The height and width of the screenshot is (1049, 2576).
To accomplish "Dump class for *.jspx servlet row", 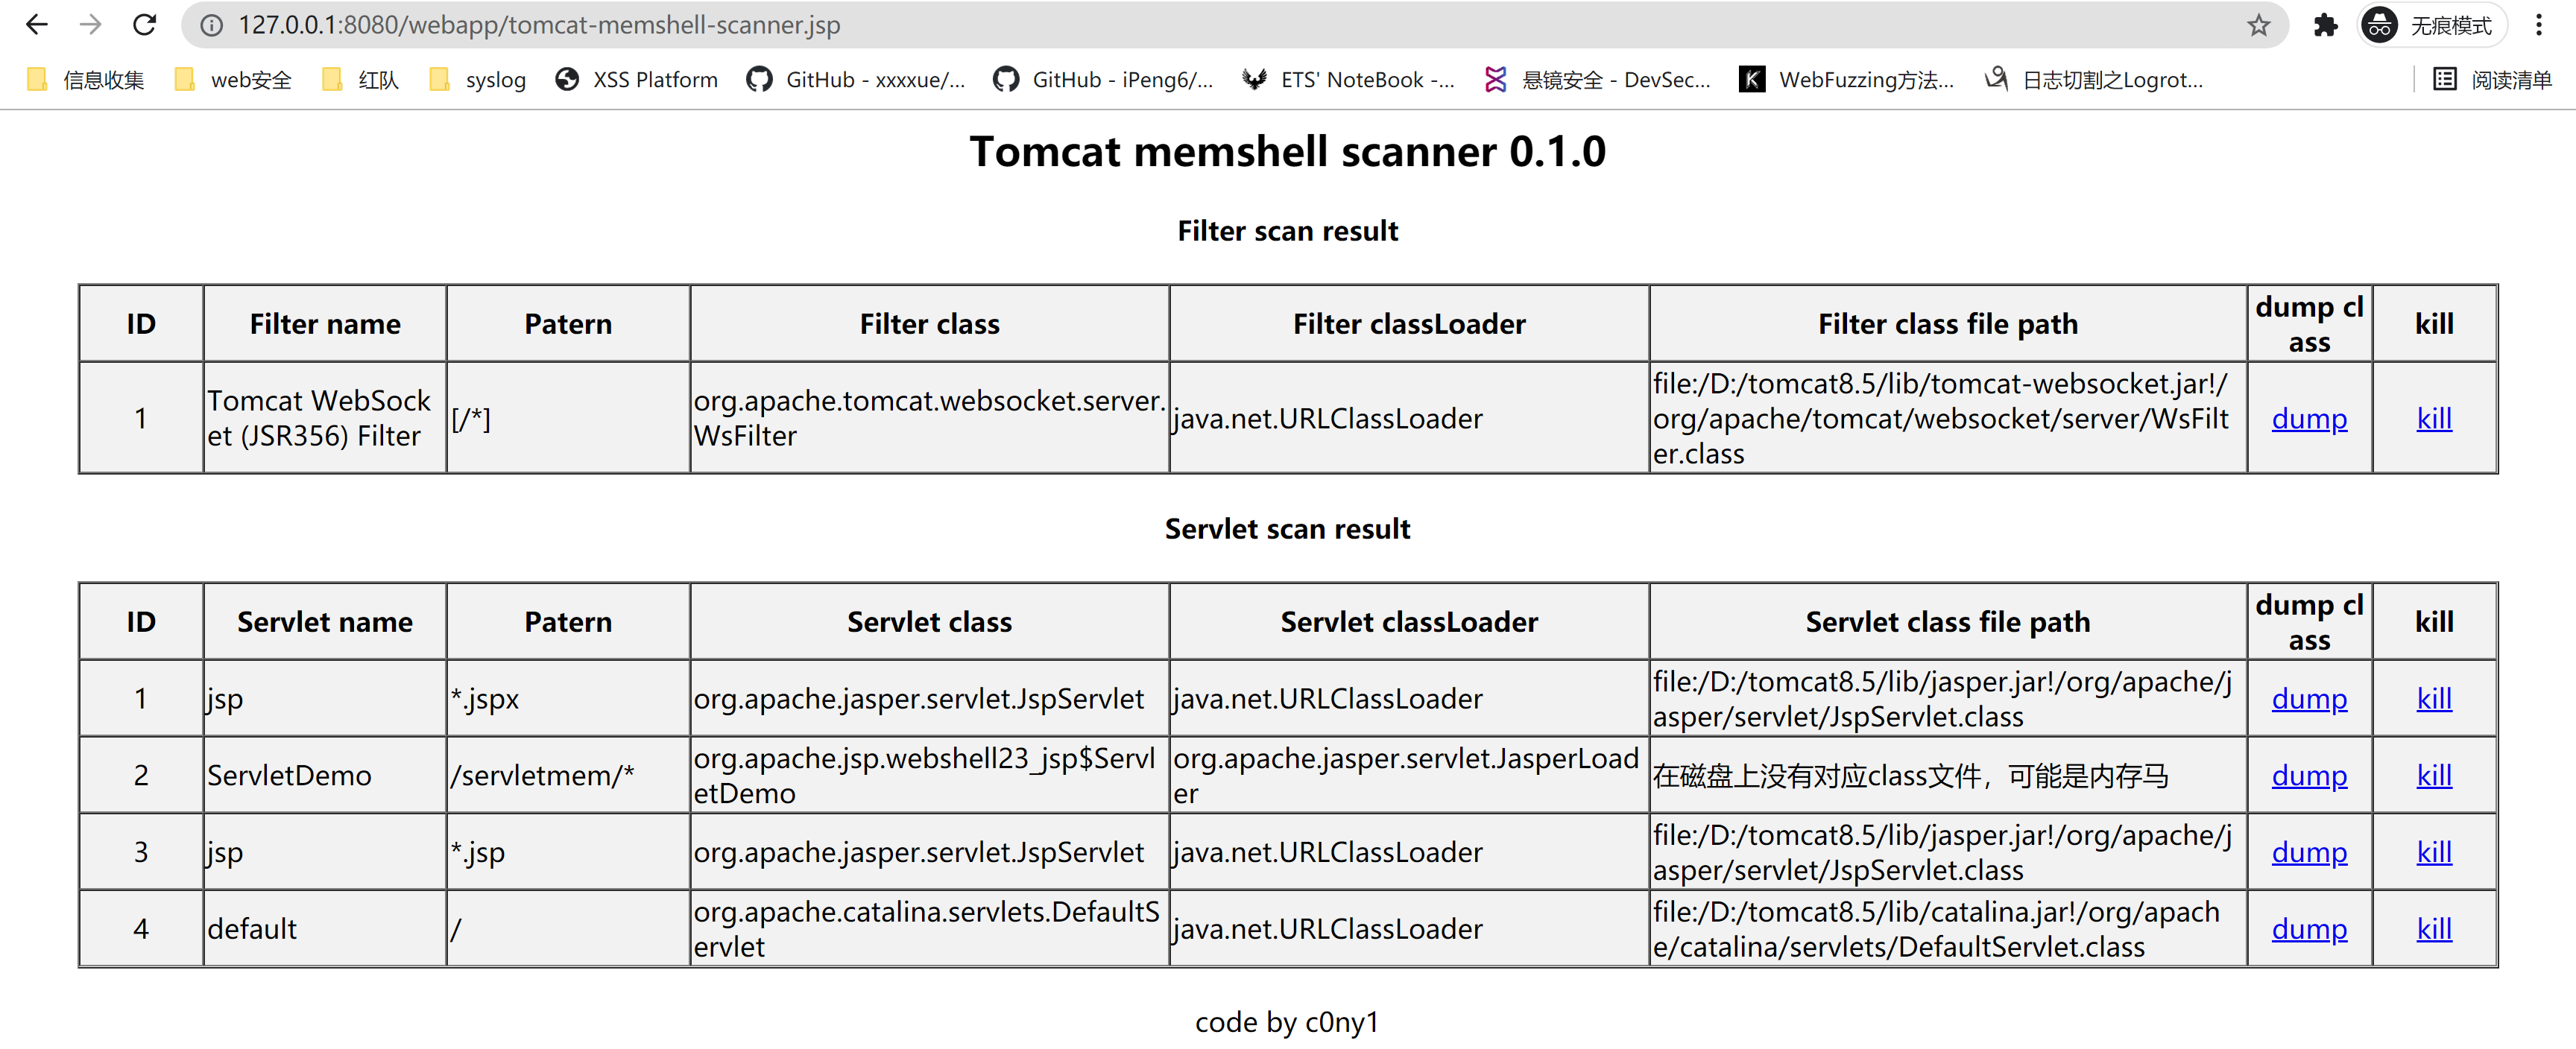I will point(2309,698).
